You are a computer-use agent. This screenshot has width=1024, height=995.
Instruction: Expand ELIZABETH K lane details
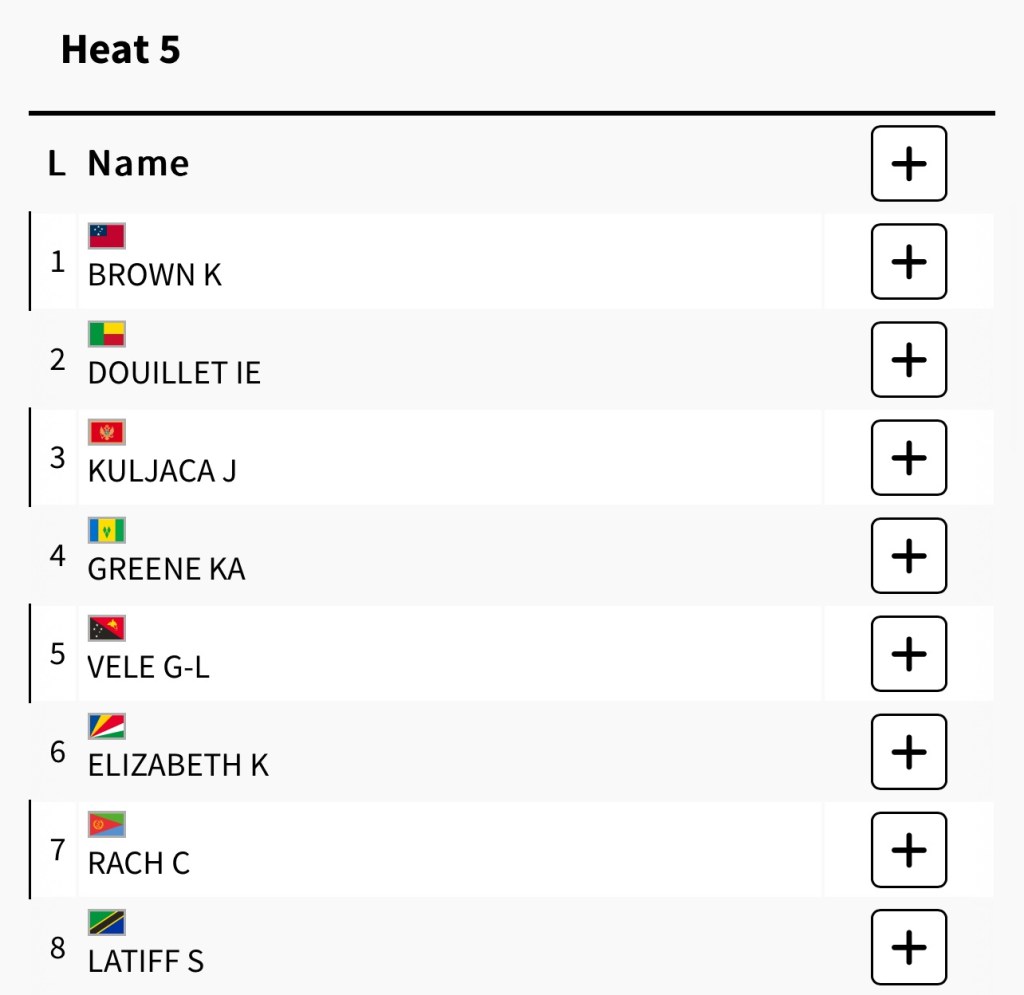pos(908,752)
